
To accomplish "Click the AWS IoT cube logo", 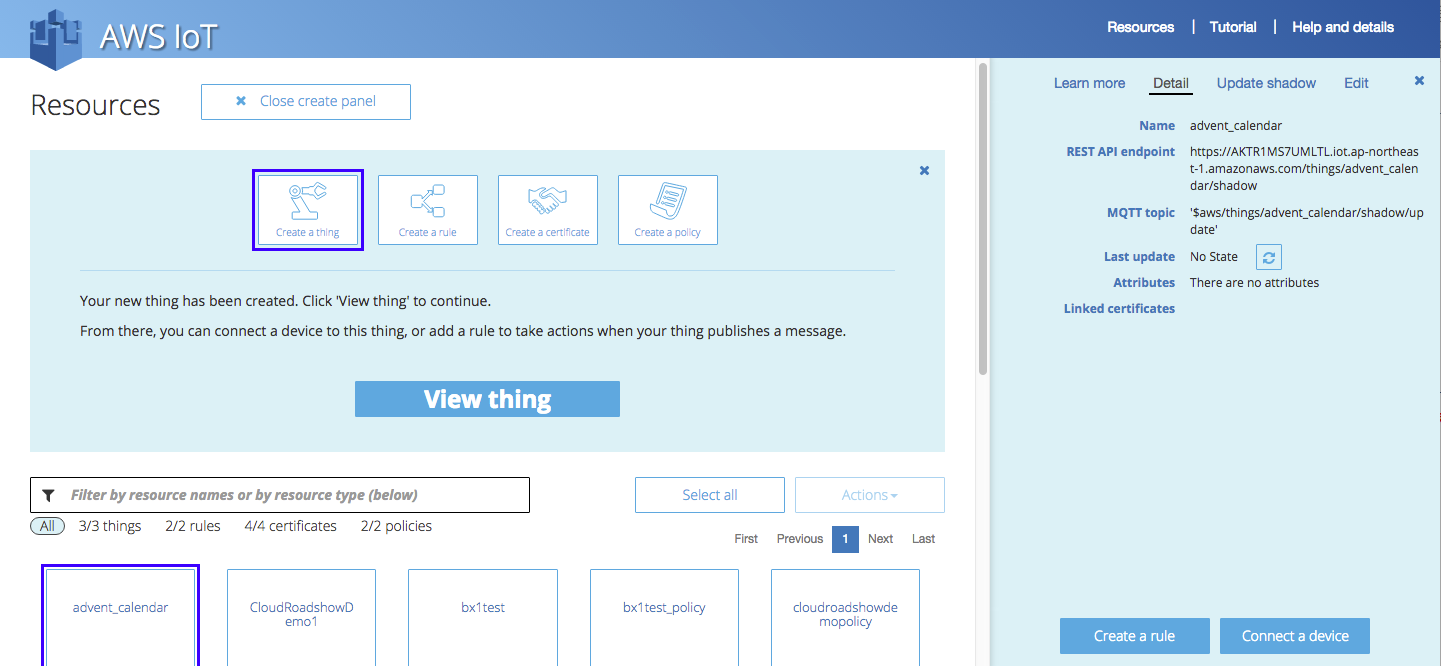I will (x=55, y=38).
